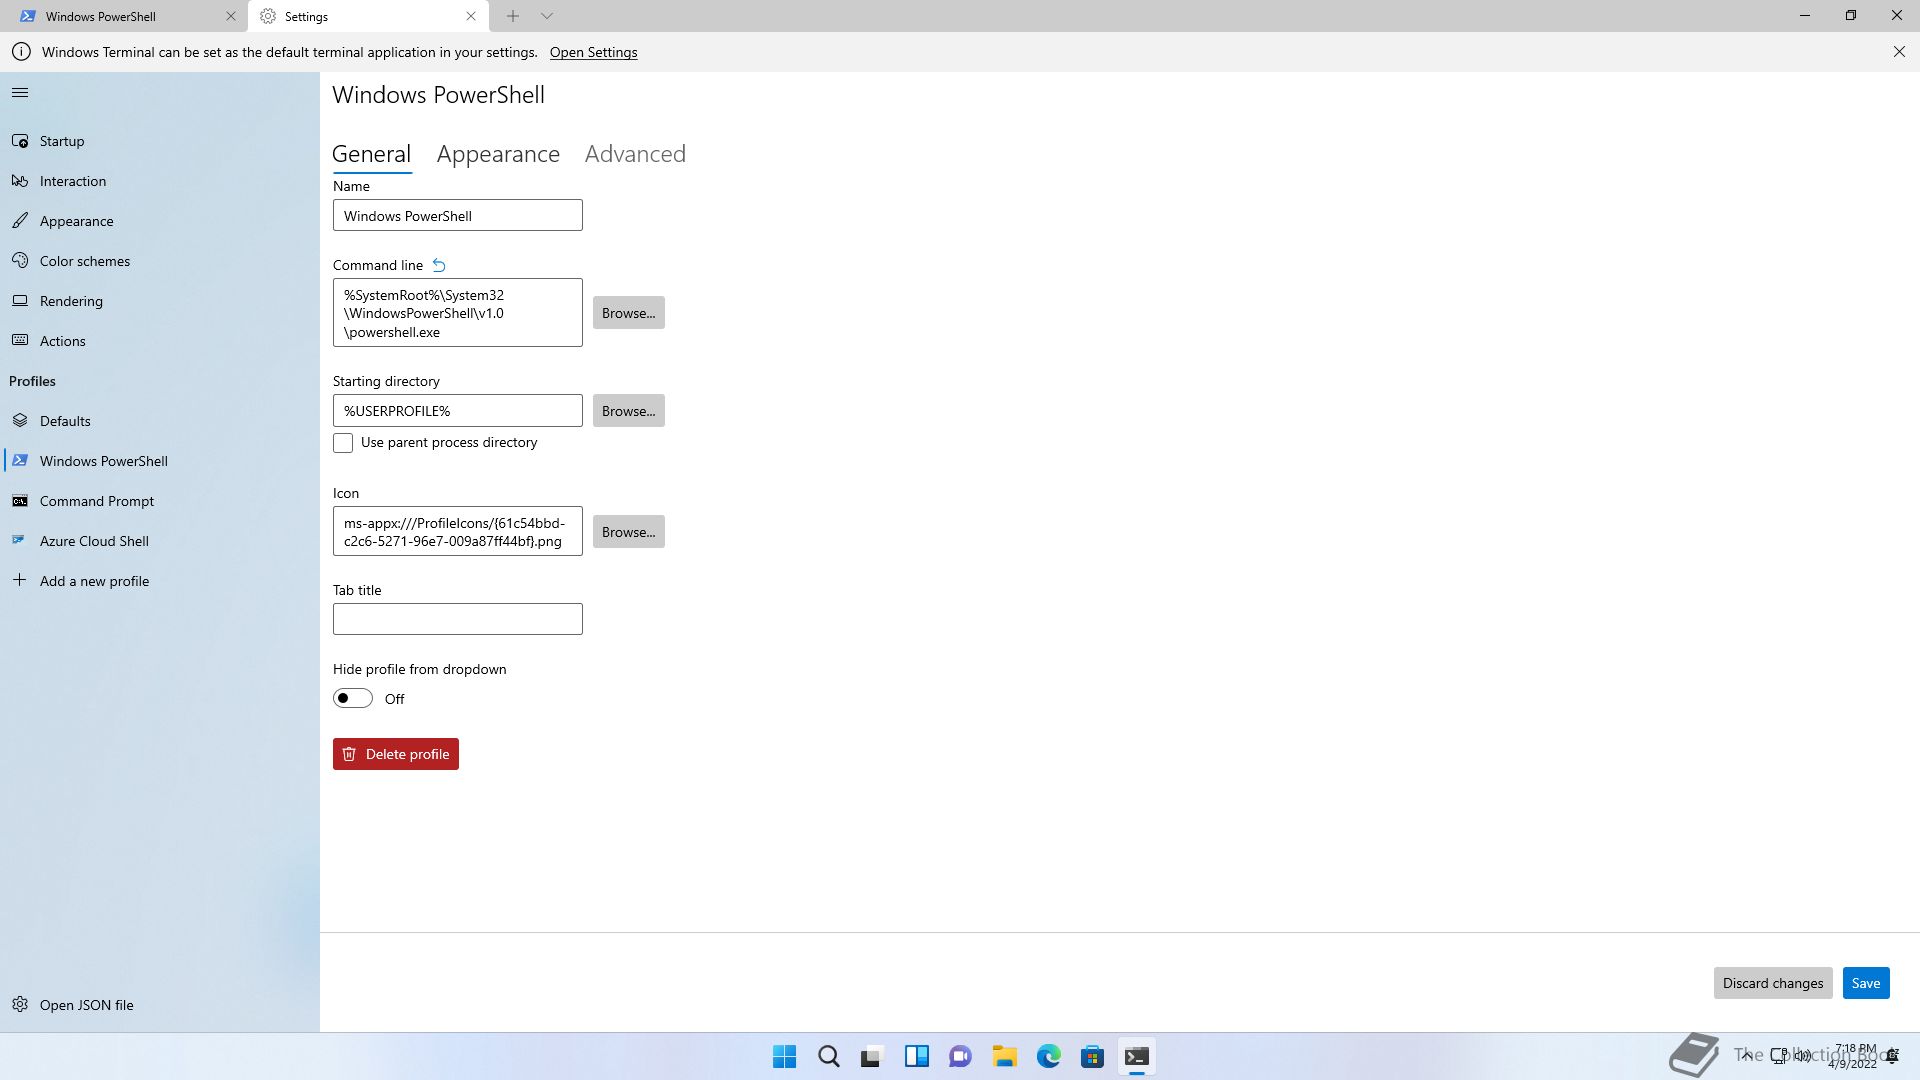Dismiss the default terminal notification bar
Viewport: 1920px width, 1080px height.
pyautogui.click(x=1899, y=52)
